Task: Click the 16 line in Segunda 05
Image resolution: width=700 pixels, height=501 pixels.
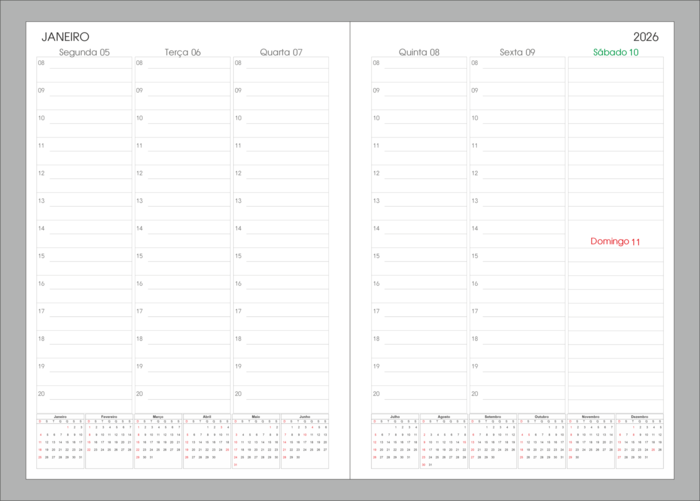Action: click(x=91, y=289)
